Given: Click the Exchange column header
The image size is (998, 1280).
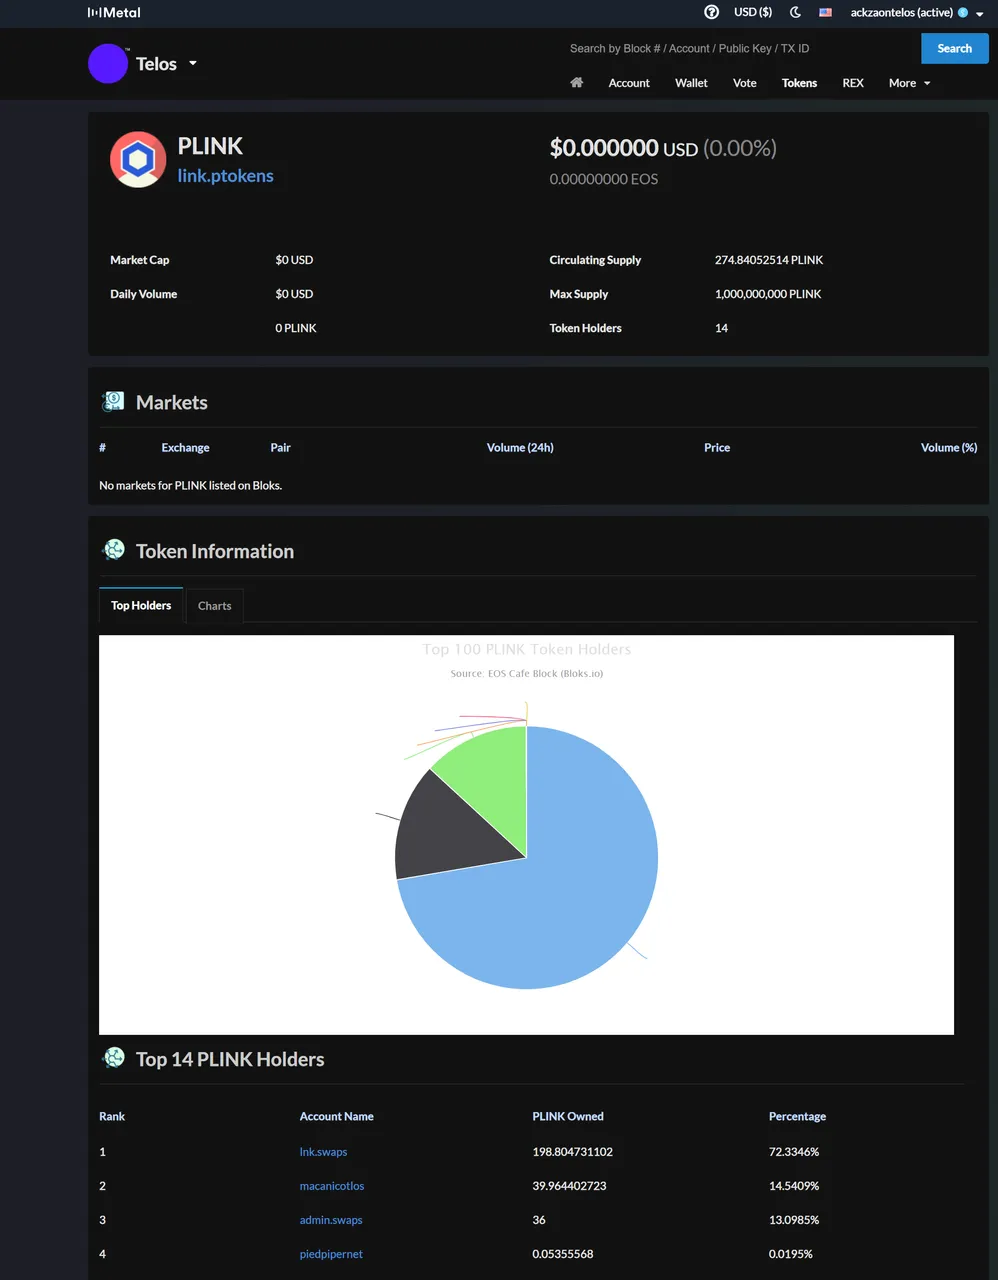Looking at the screenshot, I should click(185, 448).
